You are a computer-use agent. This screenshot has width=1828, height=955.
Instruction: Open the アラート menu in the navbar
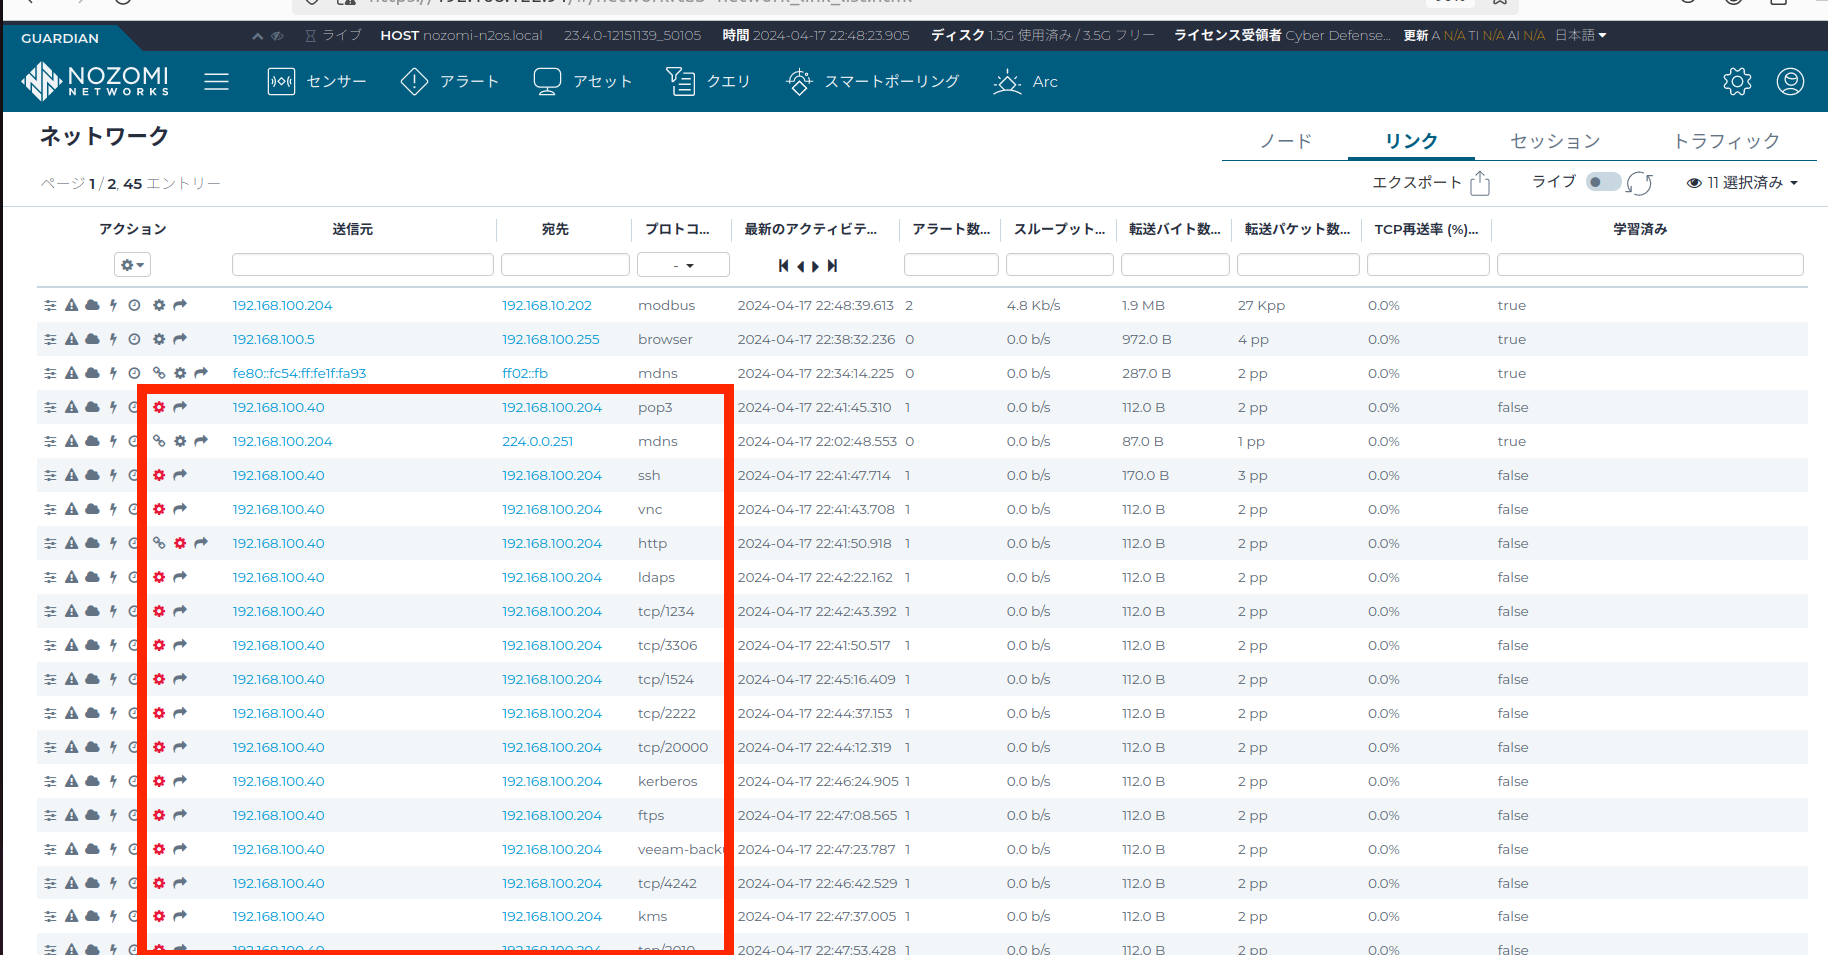450,82
